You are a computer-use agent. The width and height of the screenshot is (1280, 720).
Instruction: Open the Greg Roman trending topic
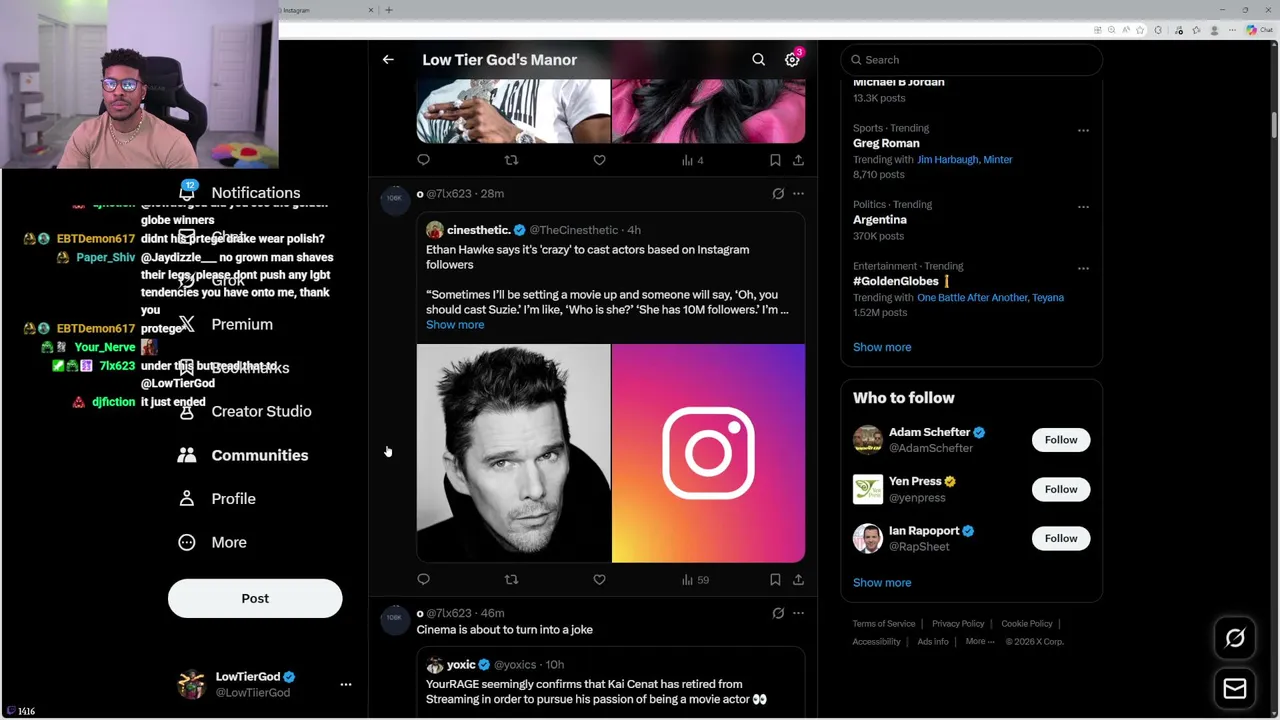pos(886,143)
